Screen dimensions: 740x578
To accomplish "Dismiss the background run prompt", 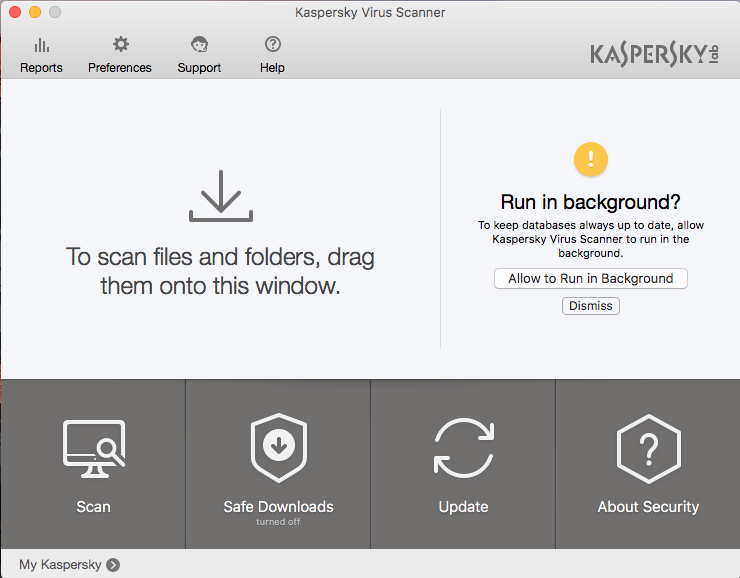I will coord(590,306).
